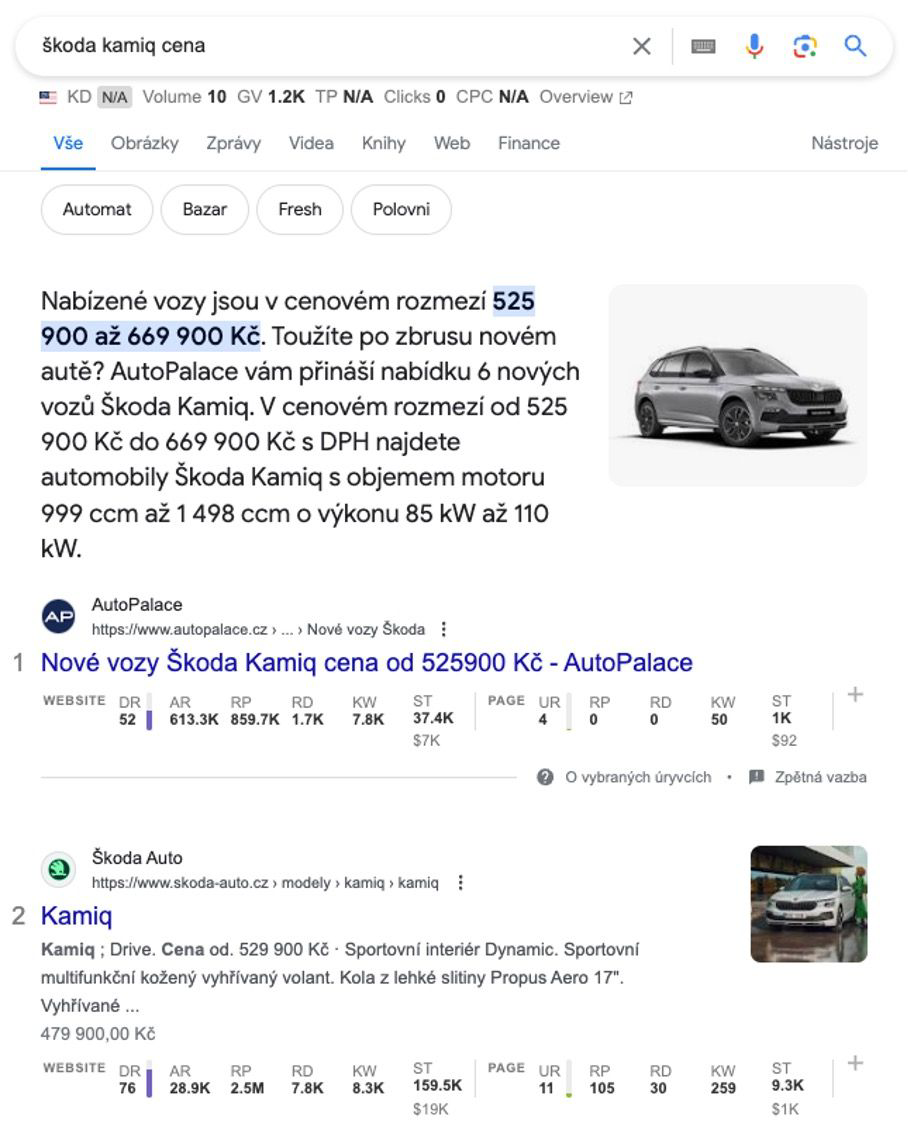Open the on-screen keyboard input tool
Viewport: 908px width, 1138px height.
(x=703, y=46)
